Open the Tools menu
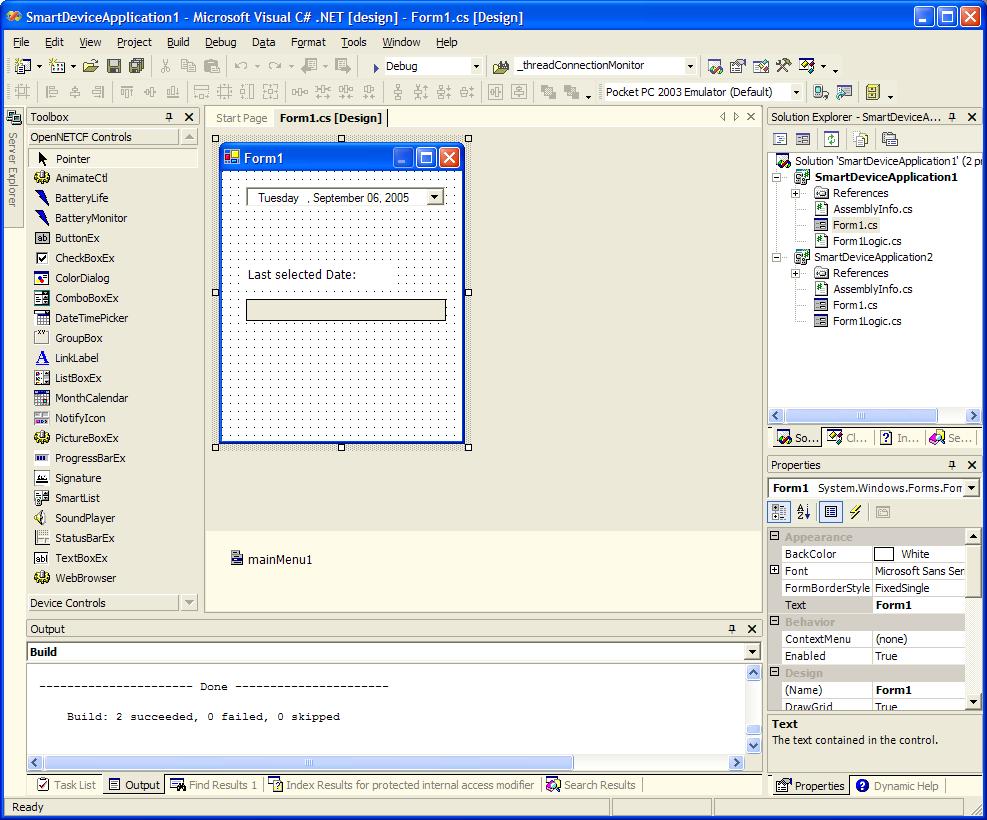The width and height of the screenshot is (987, 820). [x=353, y=42]
